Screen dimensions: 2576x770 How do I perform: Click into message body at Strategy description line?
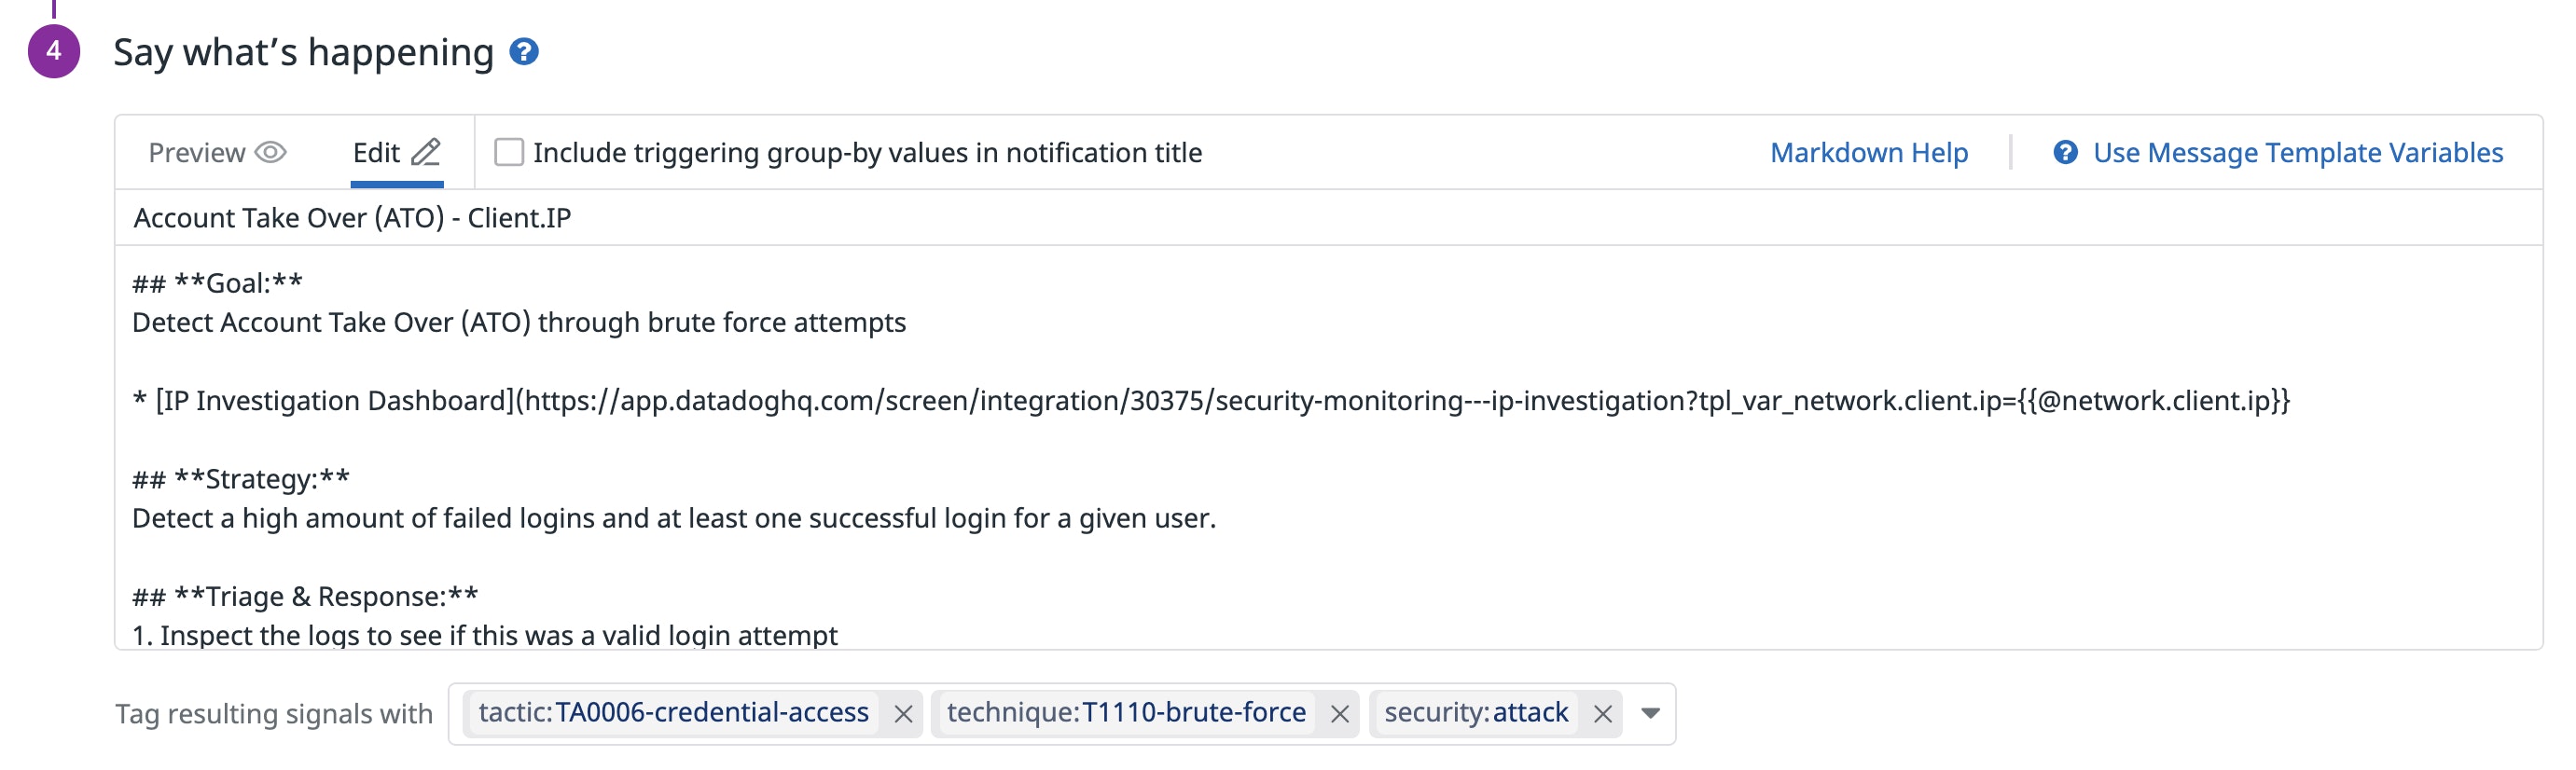[673, 518]
